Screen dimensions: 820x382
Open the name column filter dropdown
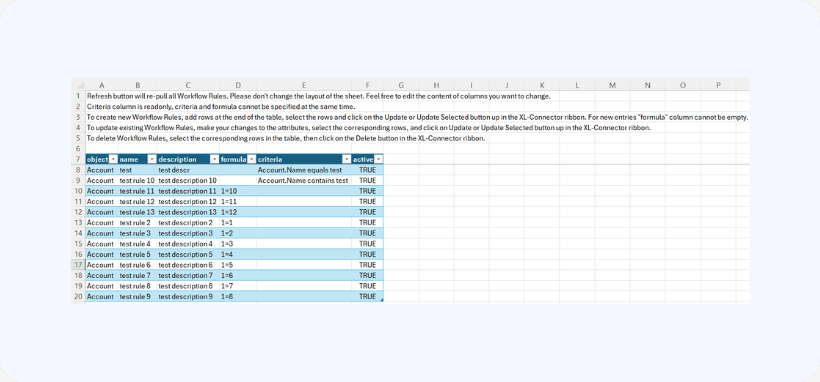click(x=152, y=159)
